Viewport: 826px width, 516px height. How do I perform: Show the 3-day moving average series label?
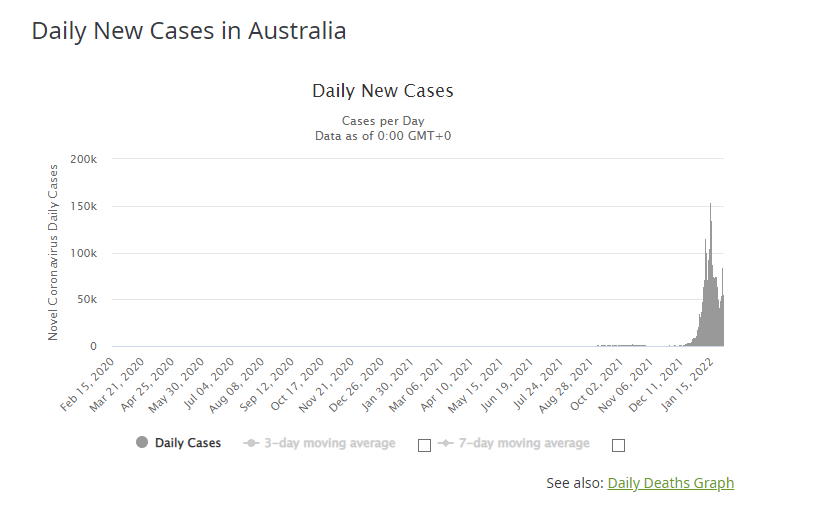pos(329,443)
